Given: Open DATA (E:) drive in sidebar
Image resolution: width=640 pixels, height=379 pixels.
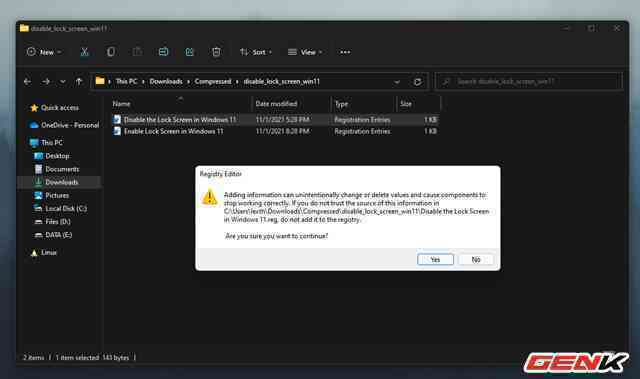Looking at the screenshot, I should 53,235.
